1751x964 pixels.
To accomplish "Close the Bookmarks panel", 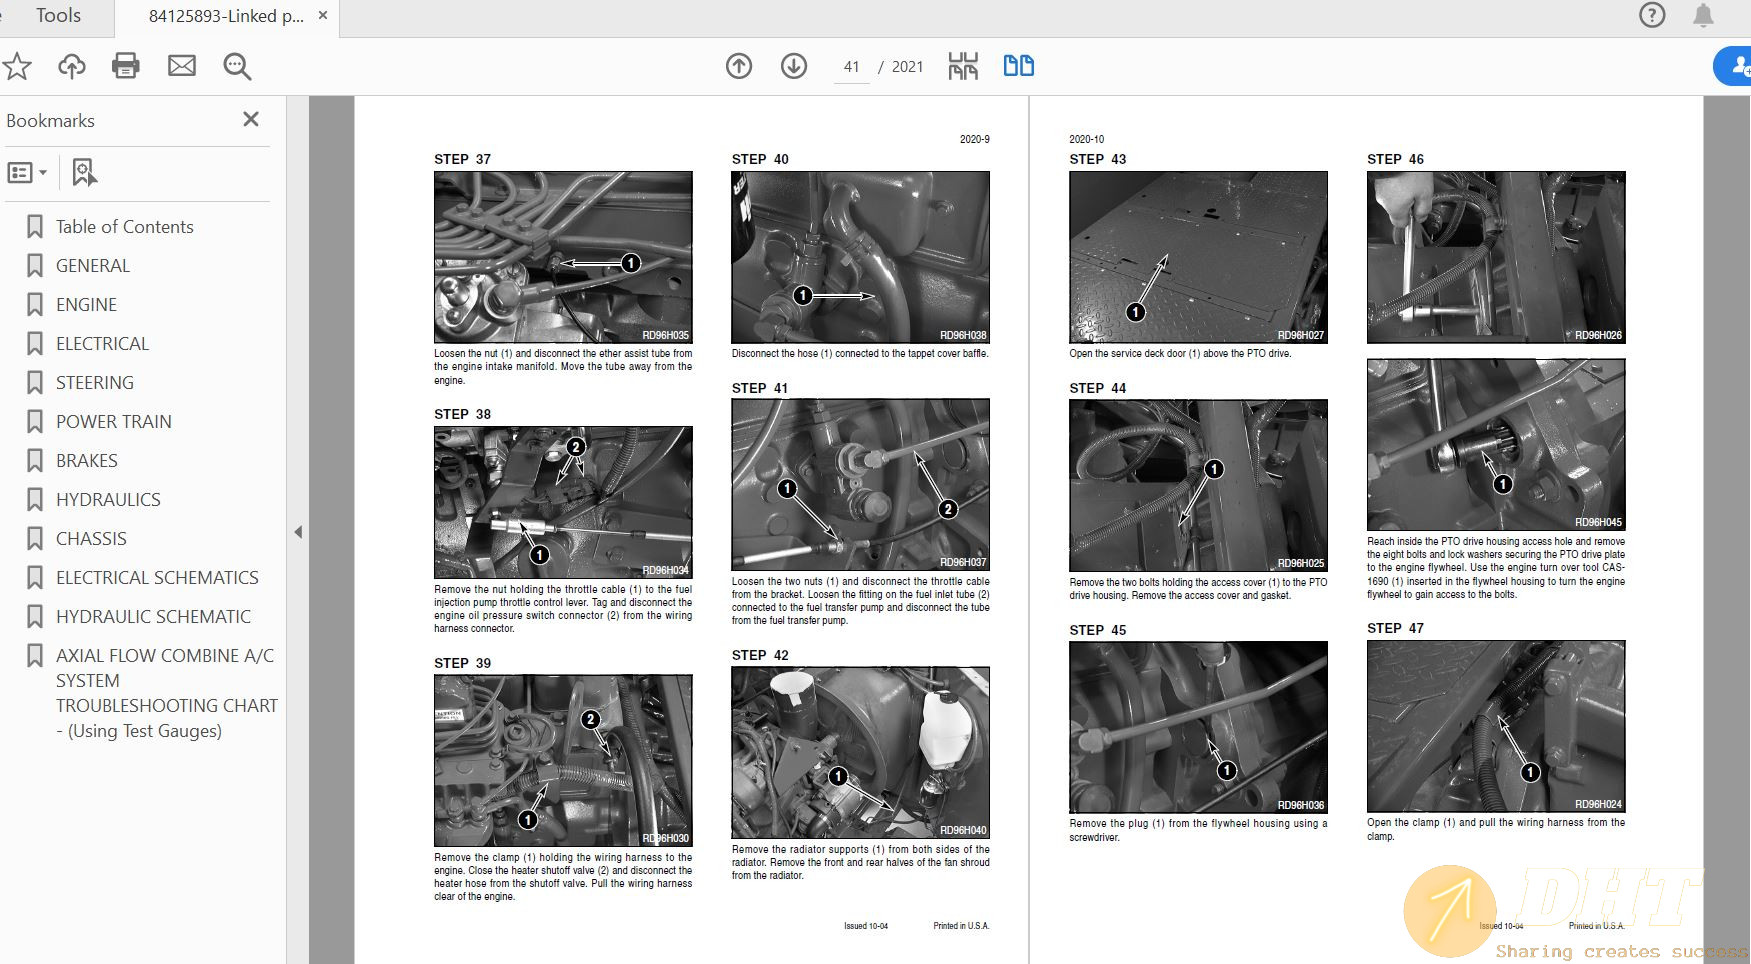I will coord(251,120).
